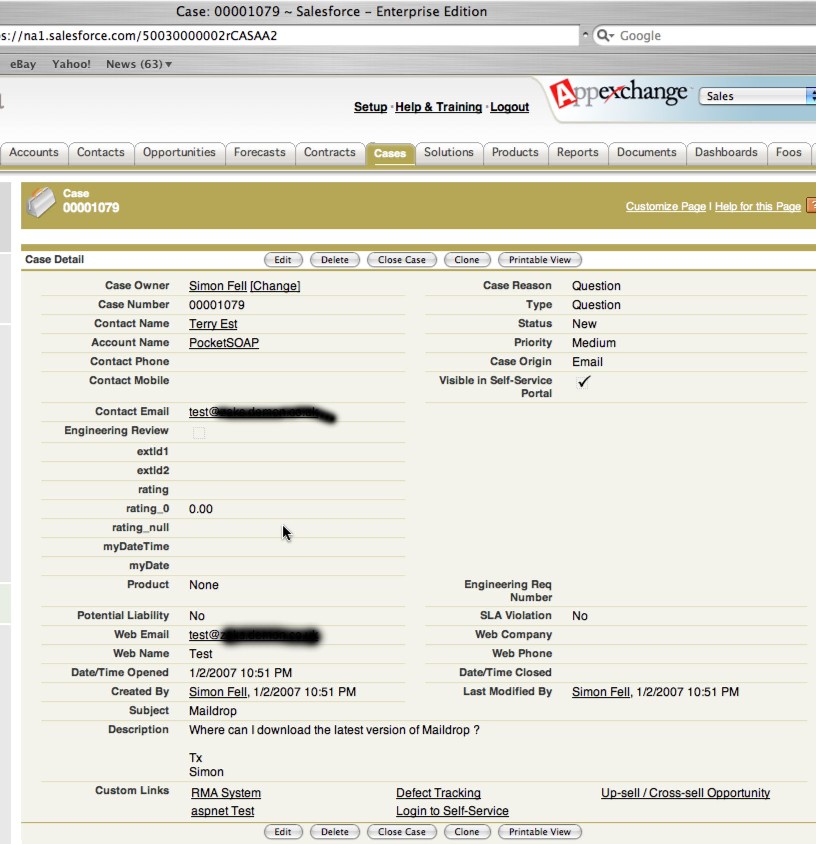Viewport: 816px width, 844px height.
Task: Toggle the Engineering Review checkbox
Action: coord(199,432)
